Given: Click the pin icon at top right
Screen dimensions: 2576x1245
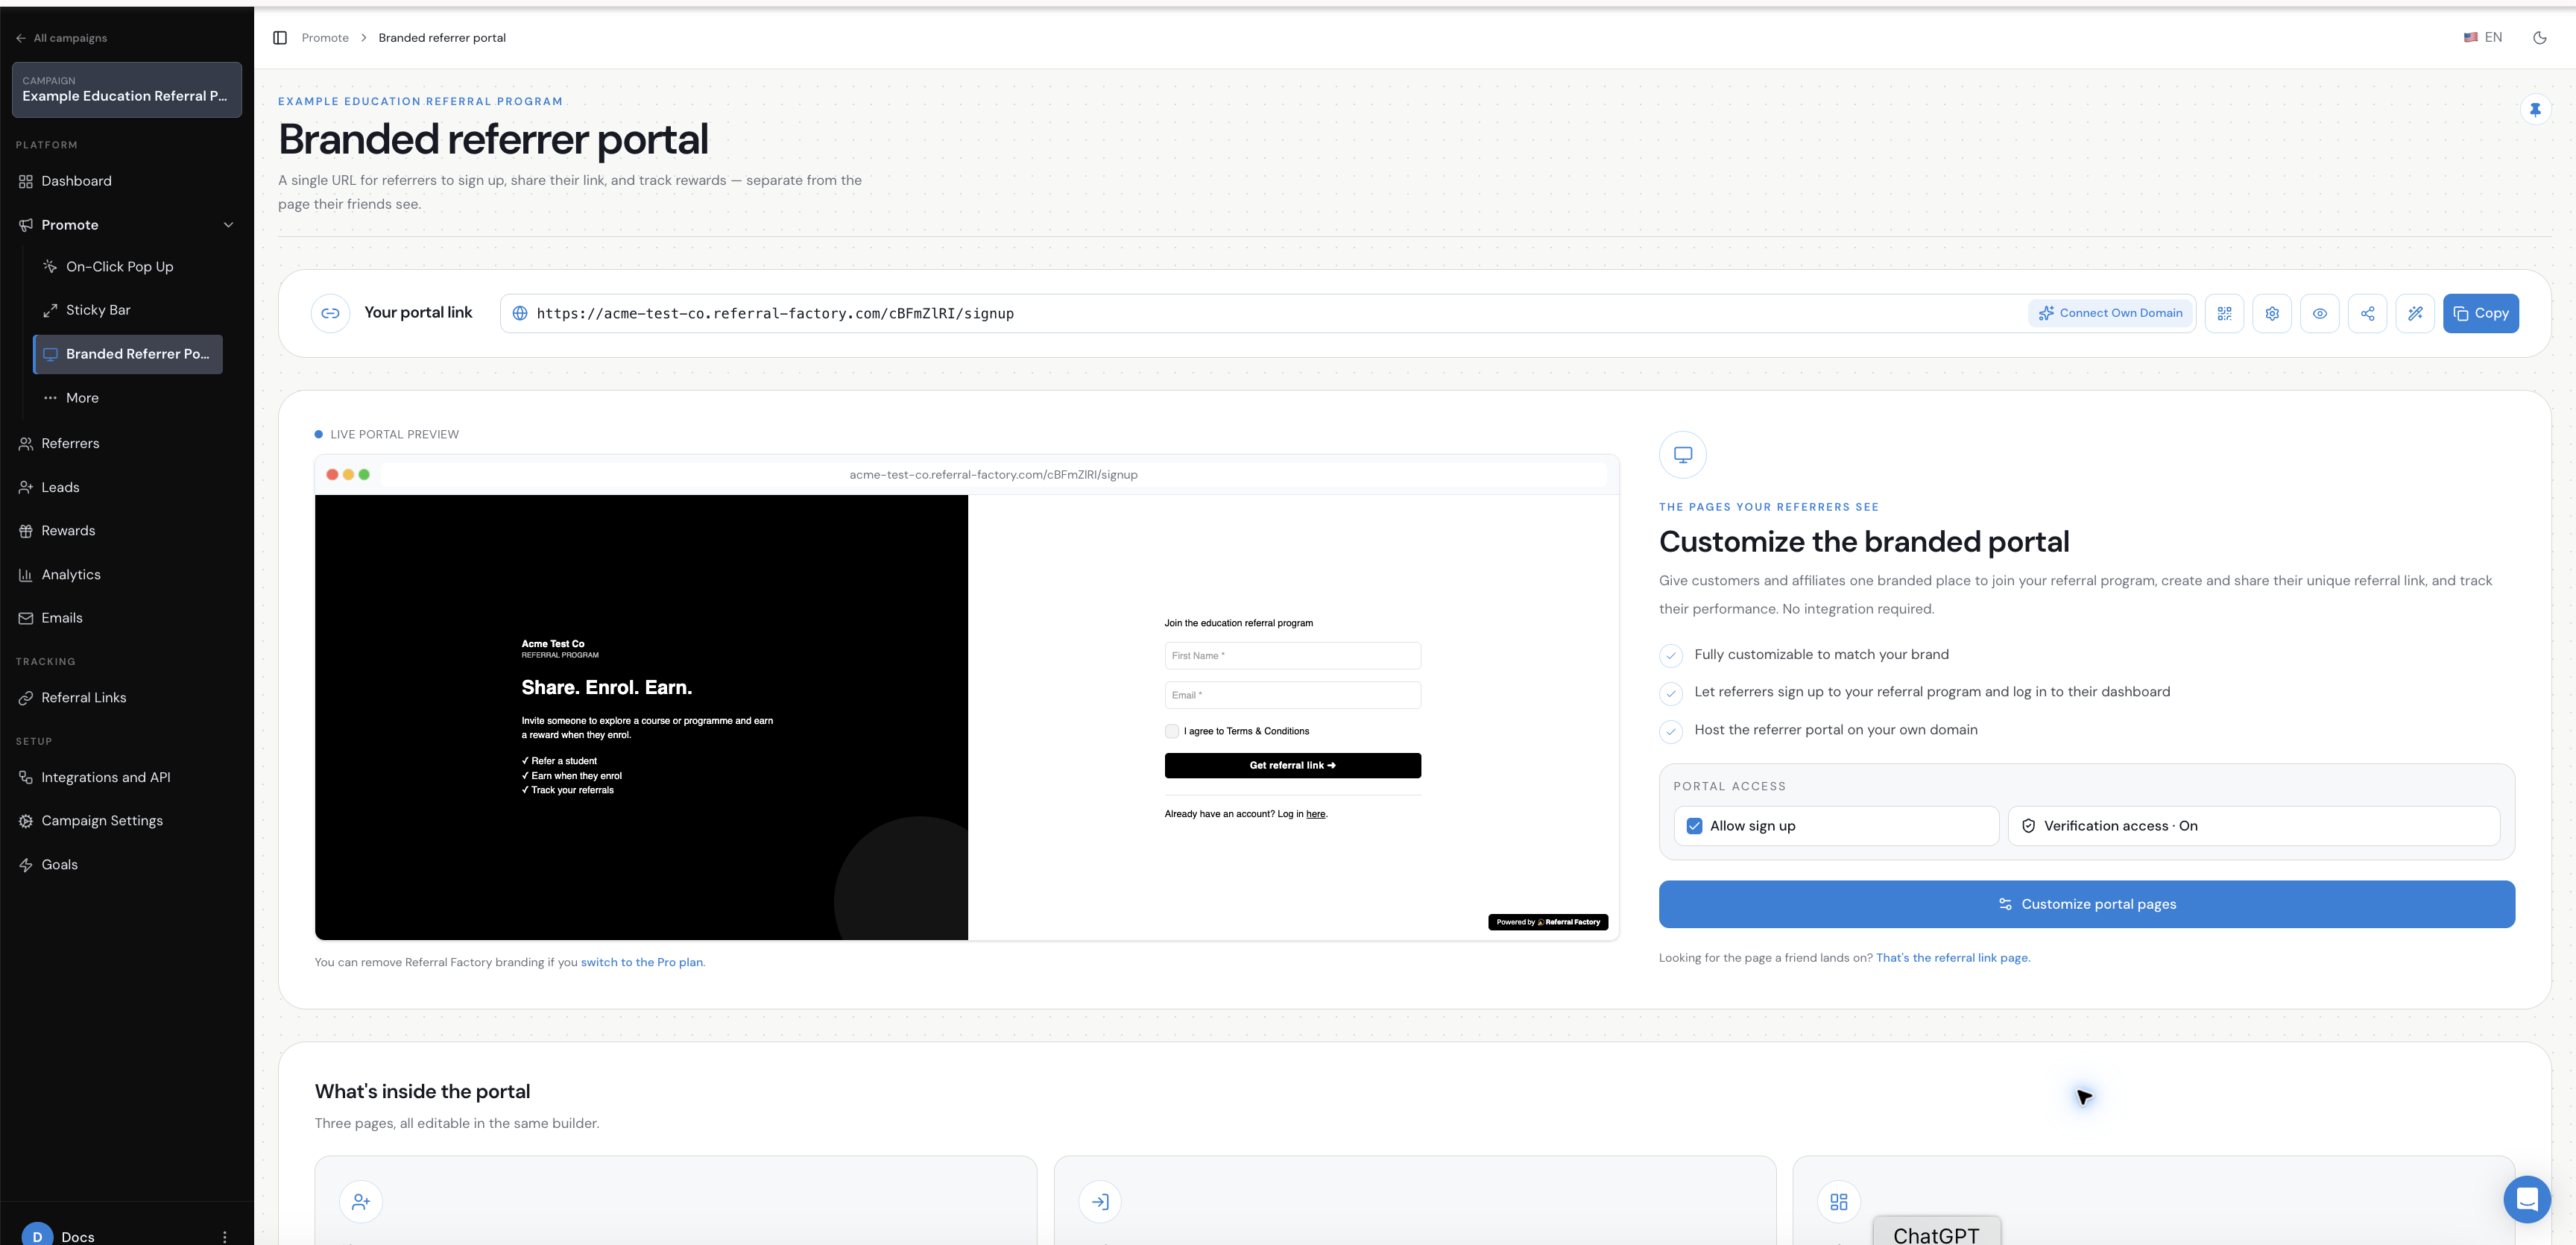Looking at the screenshot, I should tap(2535, 110).
